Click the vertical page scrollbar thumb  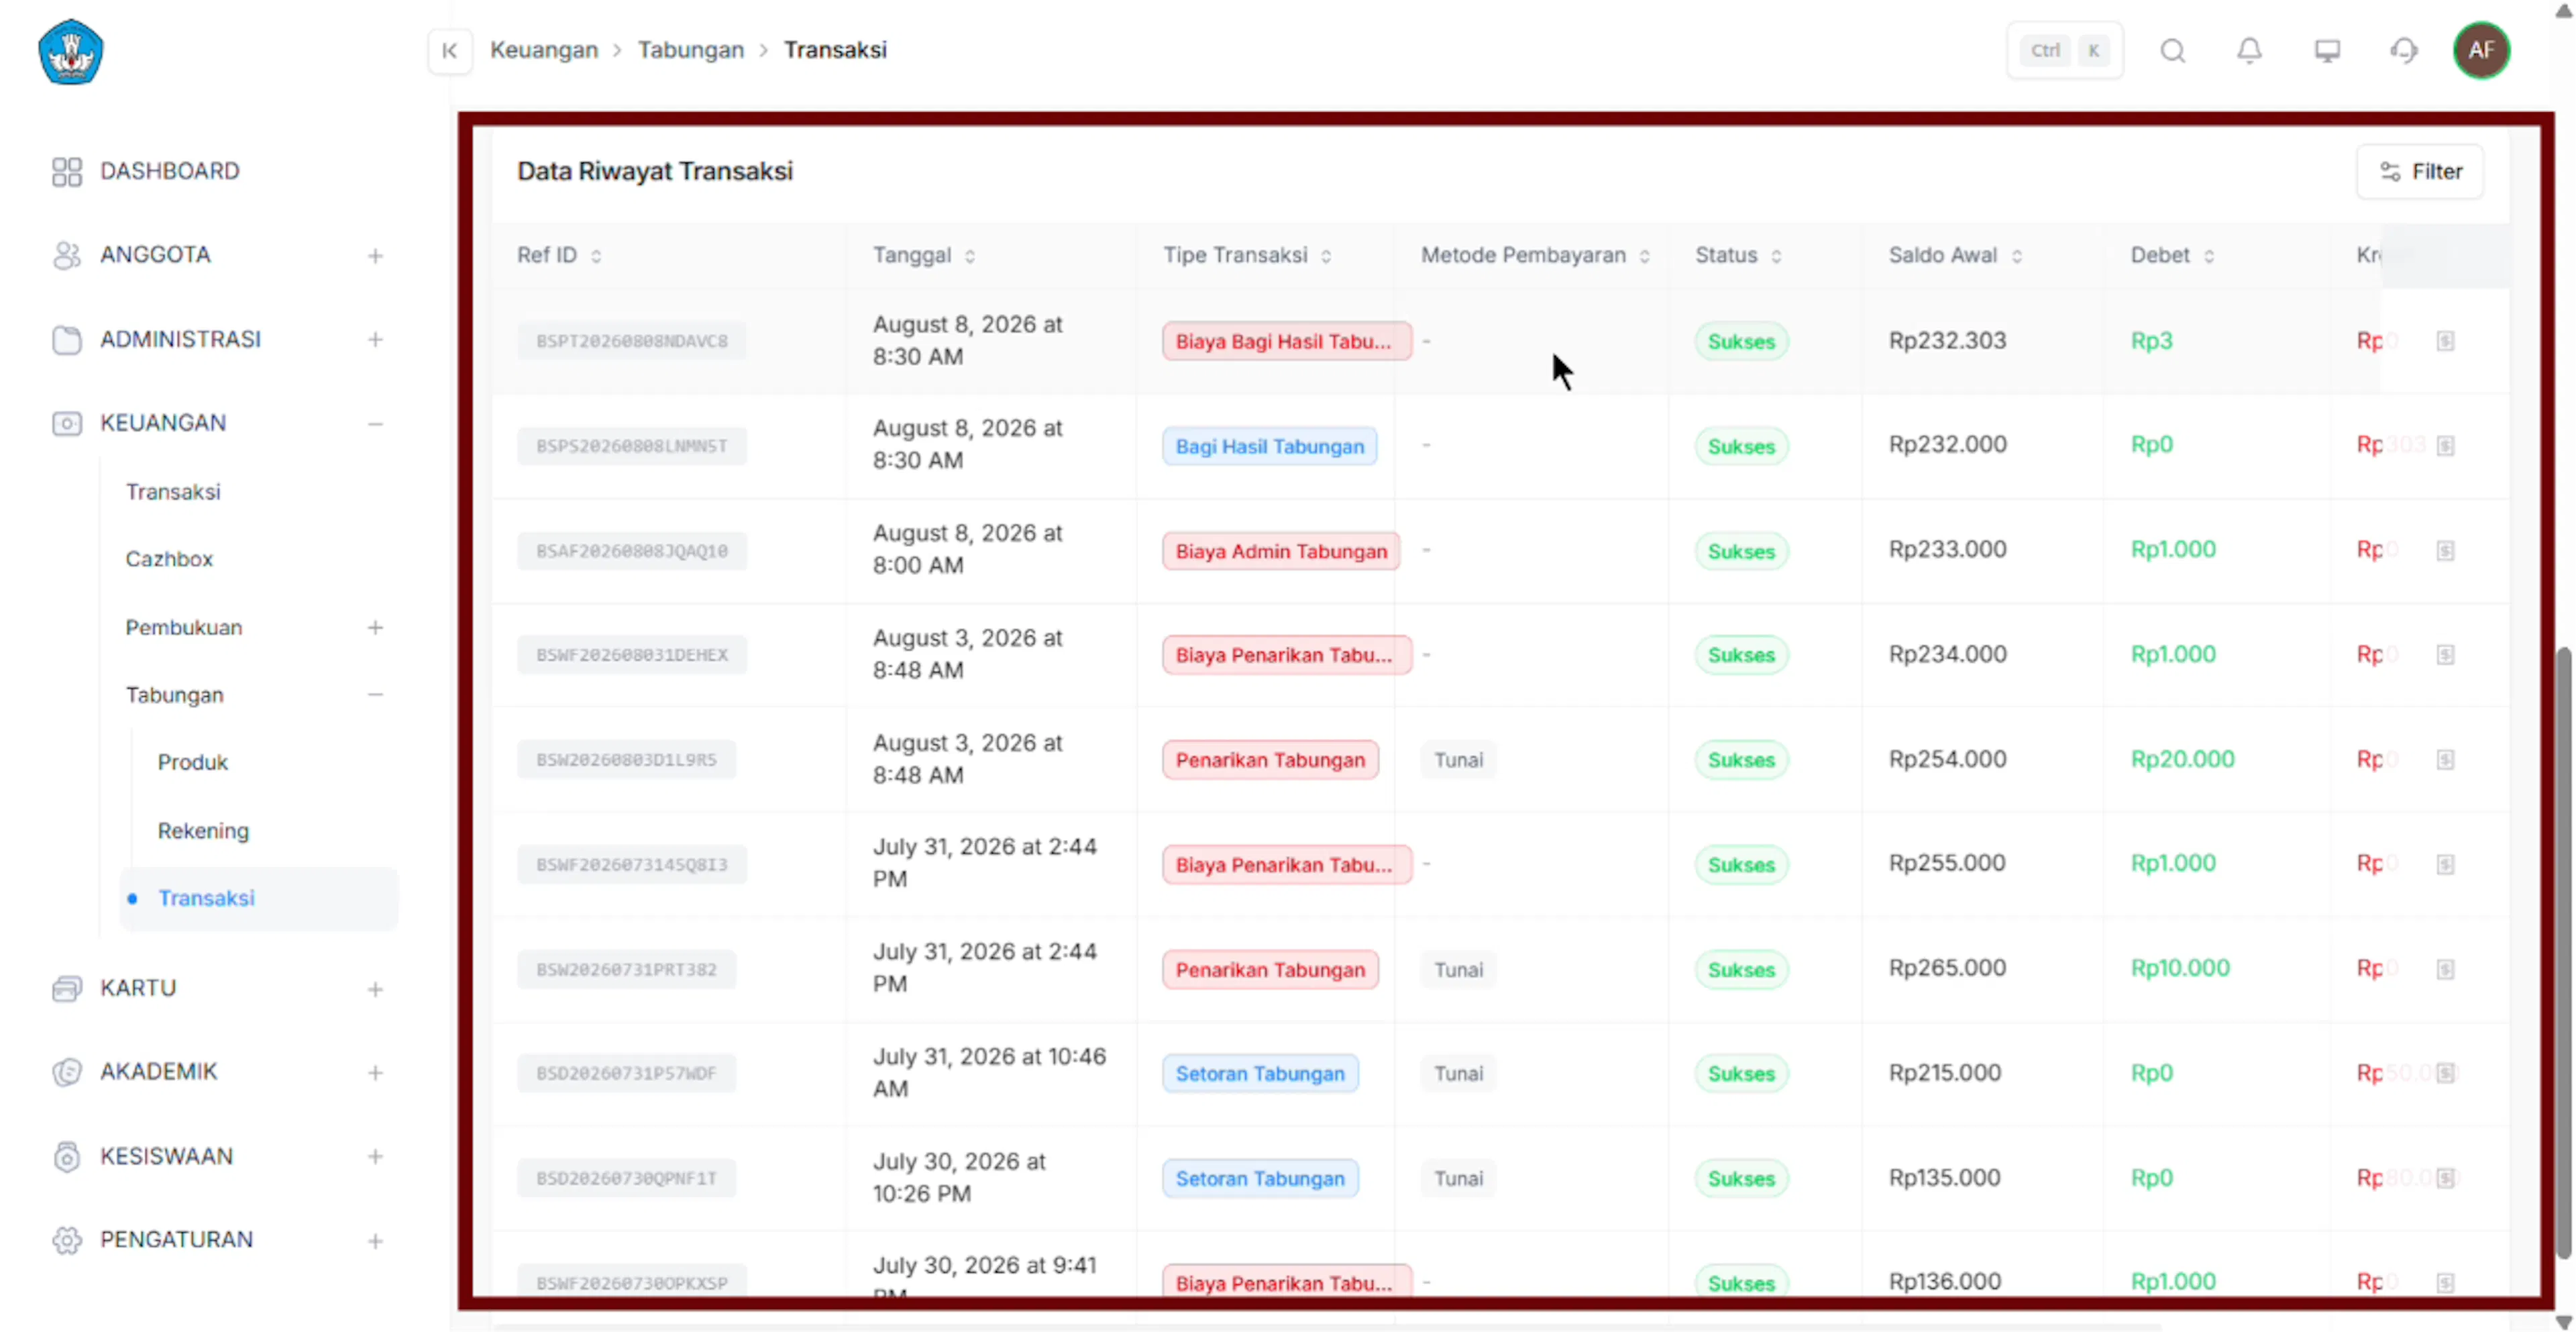[2563, 950]
